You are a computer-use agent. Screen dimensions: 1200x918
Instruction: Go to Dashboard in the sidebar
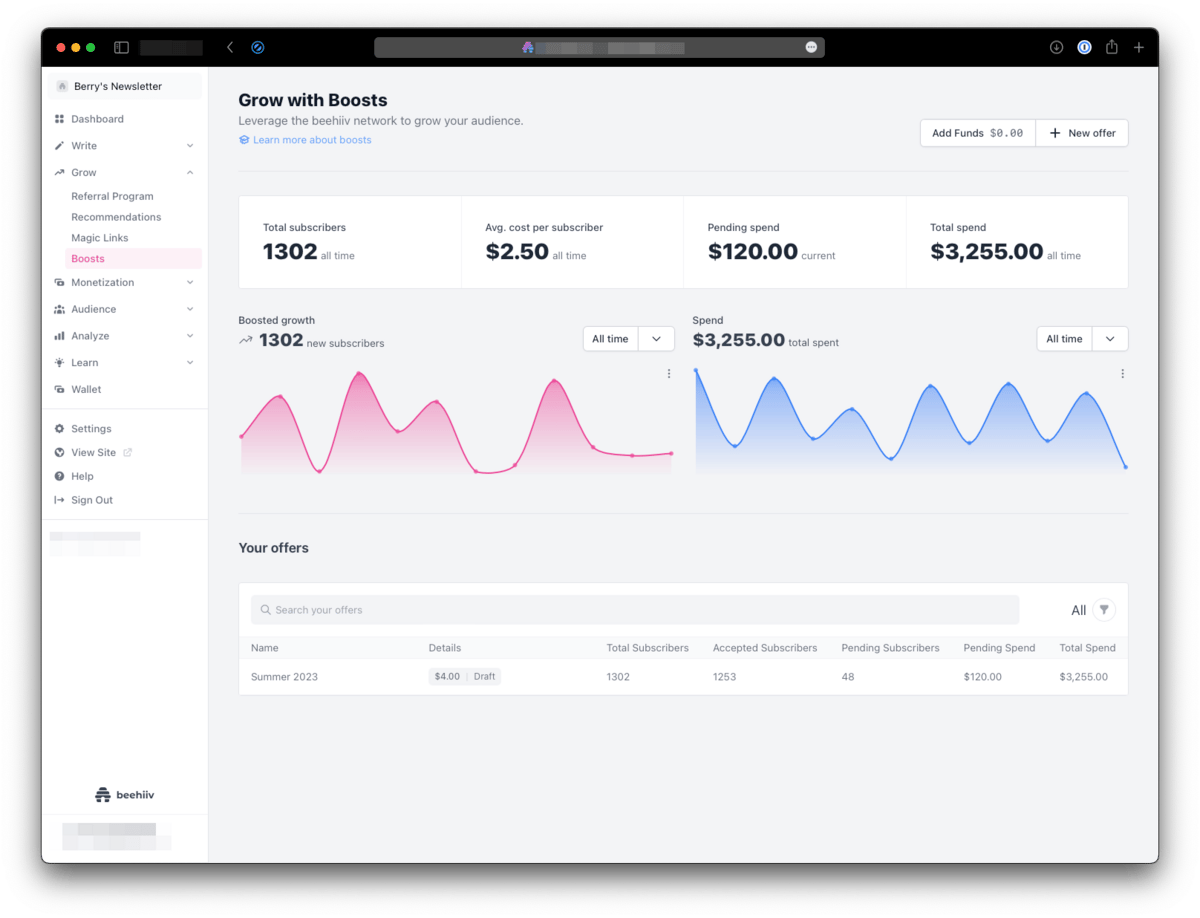point(97,119)
